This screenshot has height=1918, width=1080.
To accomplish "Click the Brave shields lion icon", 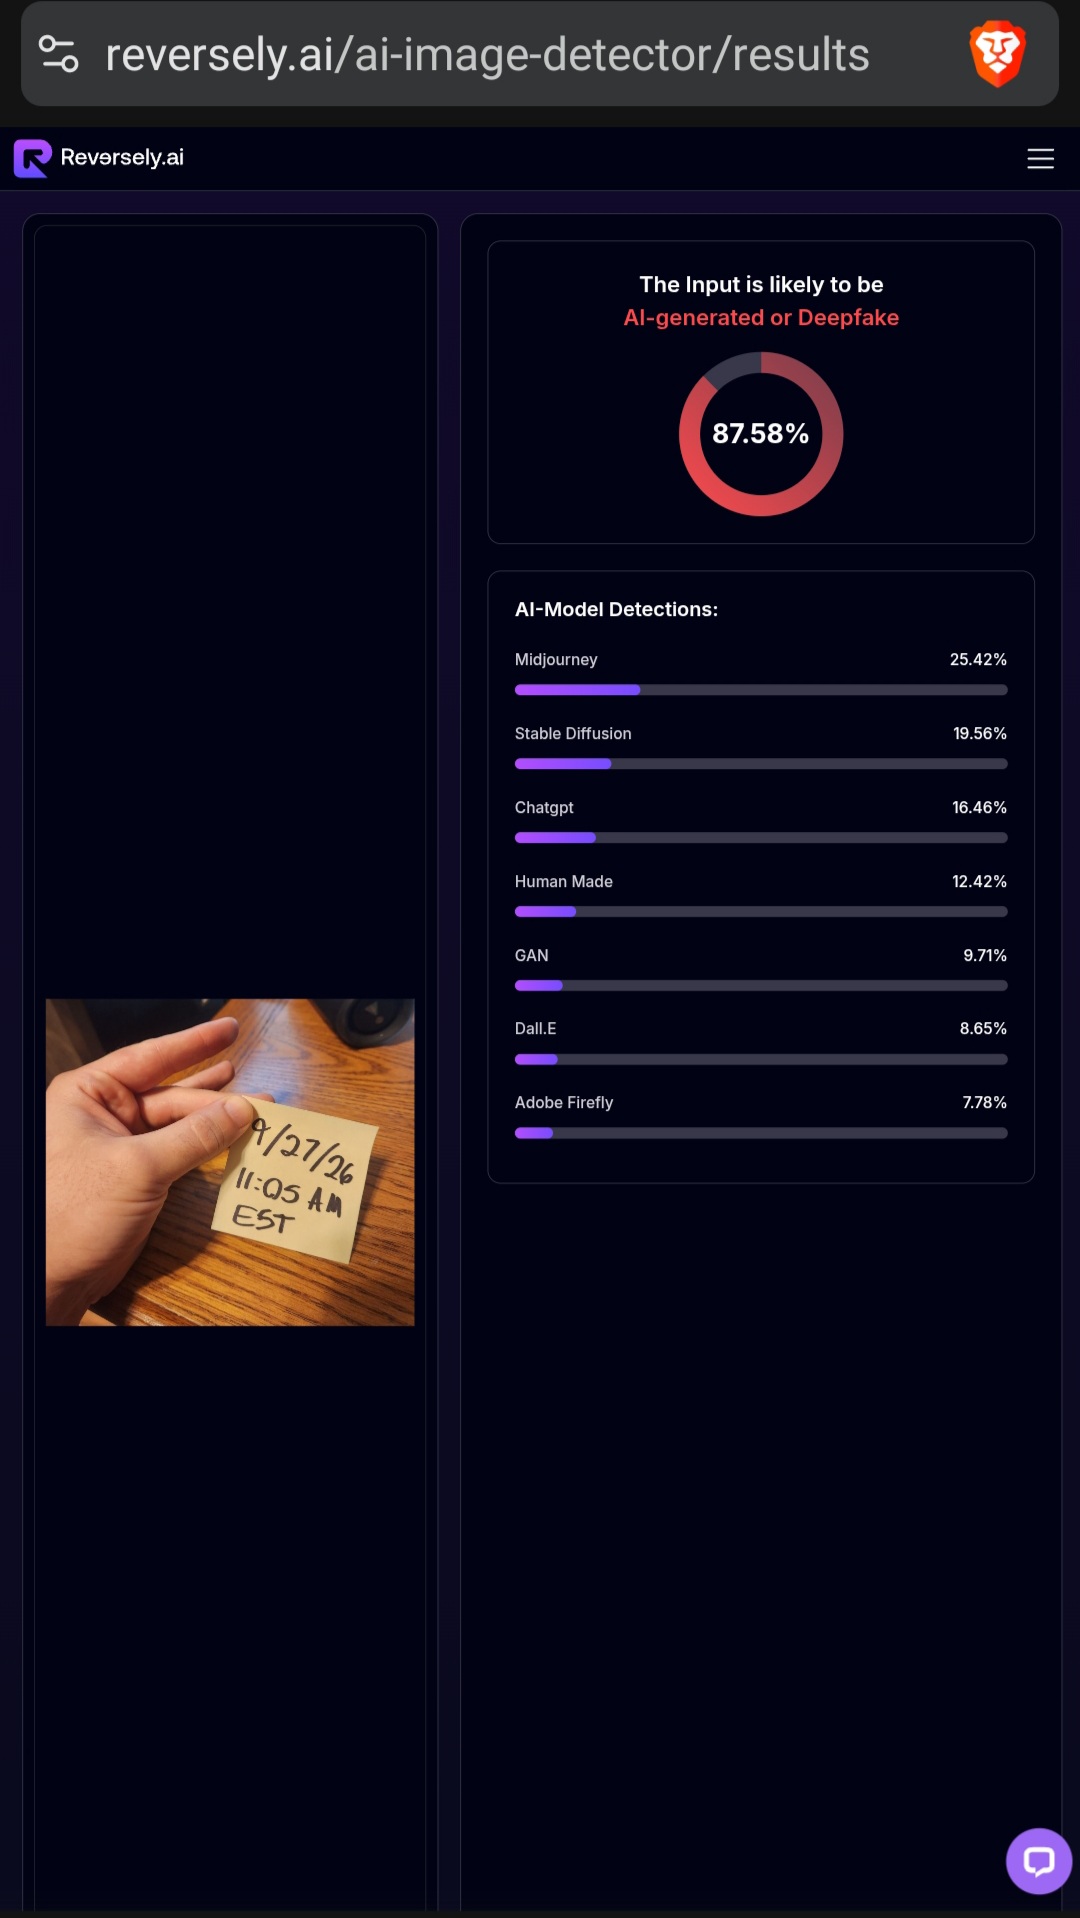I will pyautogui.click(x=997, y=54).
